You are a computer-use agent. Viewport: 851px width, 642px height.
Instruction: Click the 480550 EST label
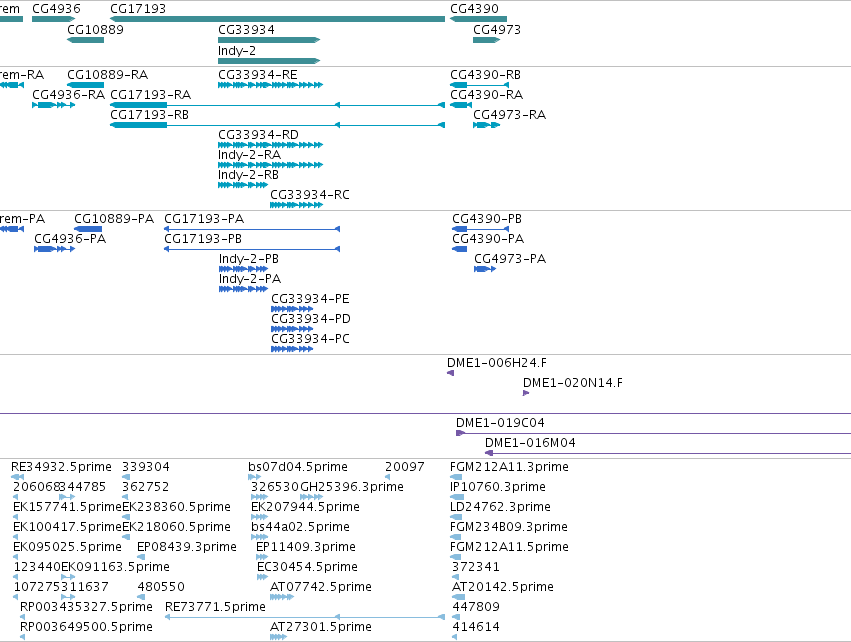point(161,587)
